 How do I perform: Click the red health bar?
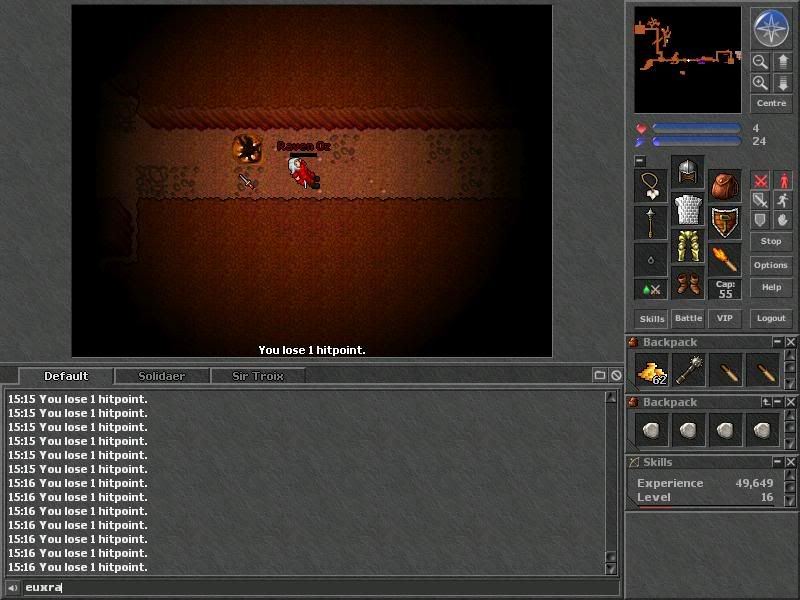696,128
